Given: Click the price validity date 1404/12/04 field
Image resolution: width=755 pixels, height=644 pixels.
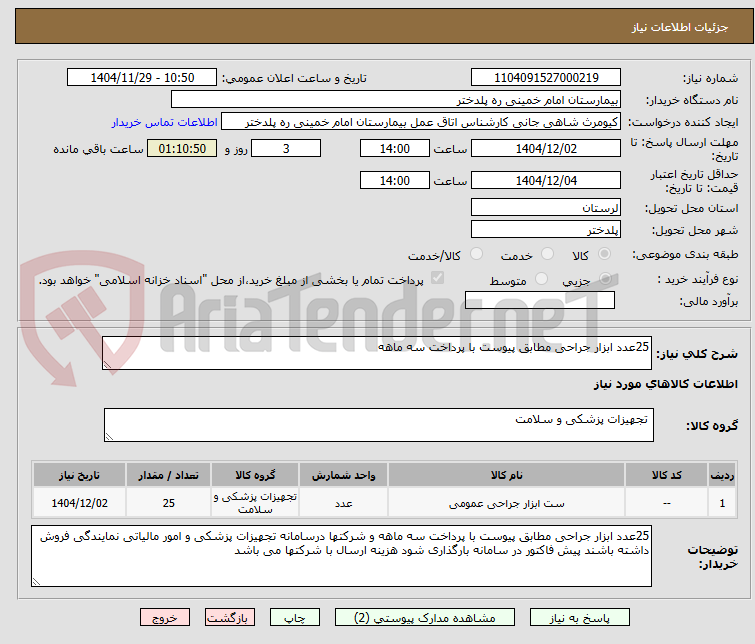Looking at the screenshot, I should pyautogui.click(x=546, y=180).
